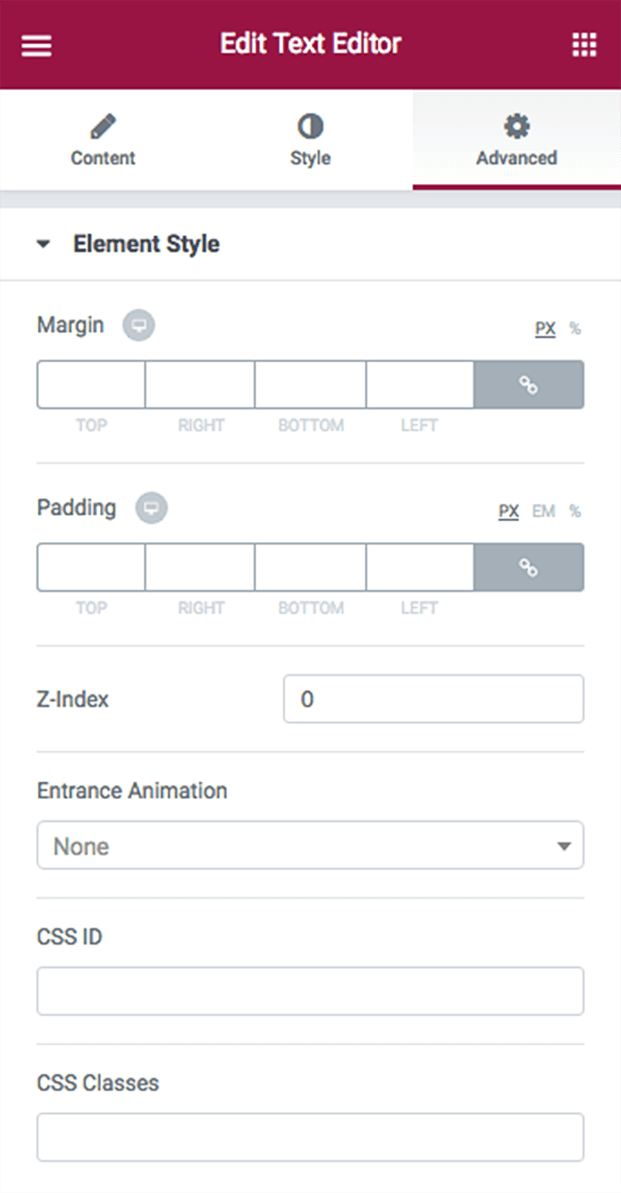The height and width of the screenshot is (1193, 621).
Task: Click the Z-Index value field
Action: click(433, 699)
